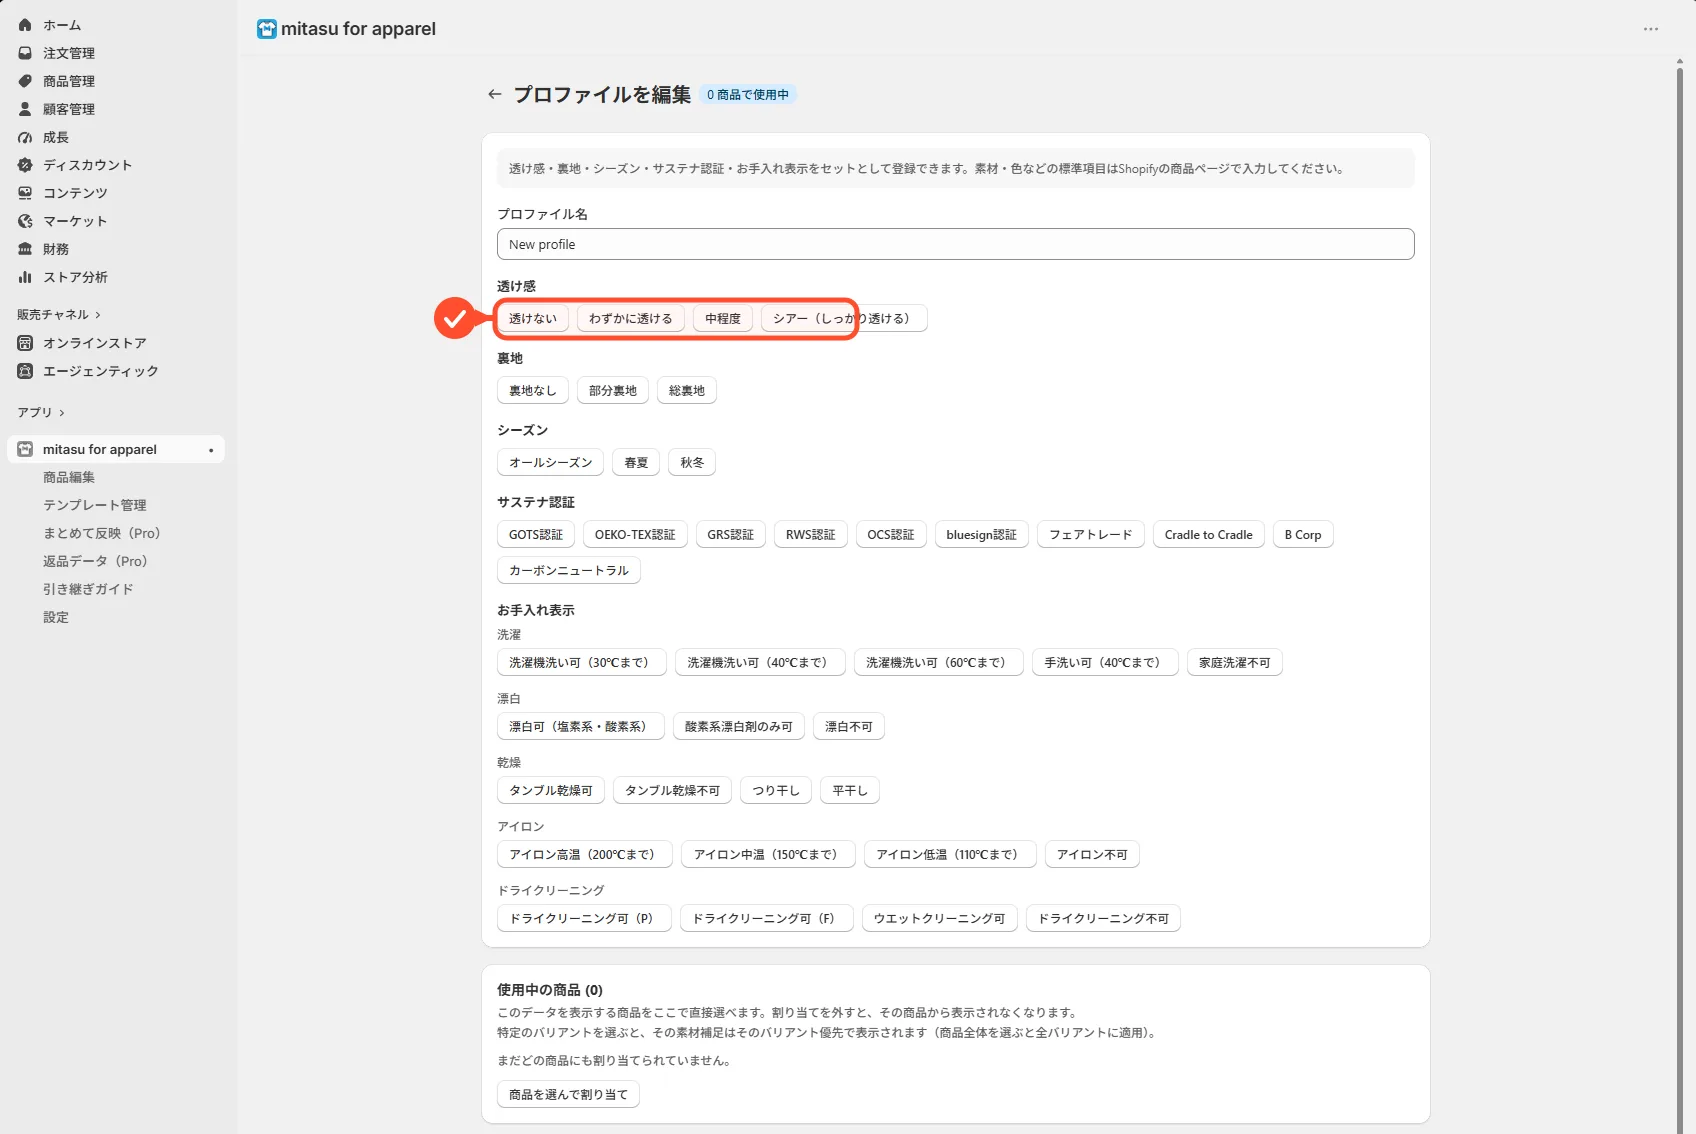
Task: Expand the 販売チャネル section chevron
Action: [98, 315]
